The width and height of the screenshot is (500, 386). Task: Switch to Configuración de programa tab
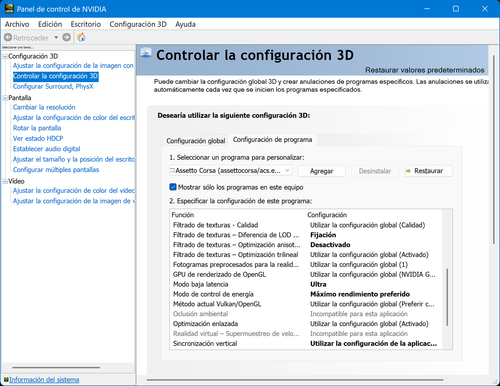coord(272,140)
